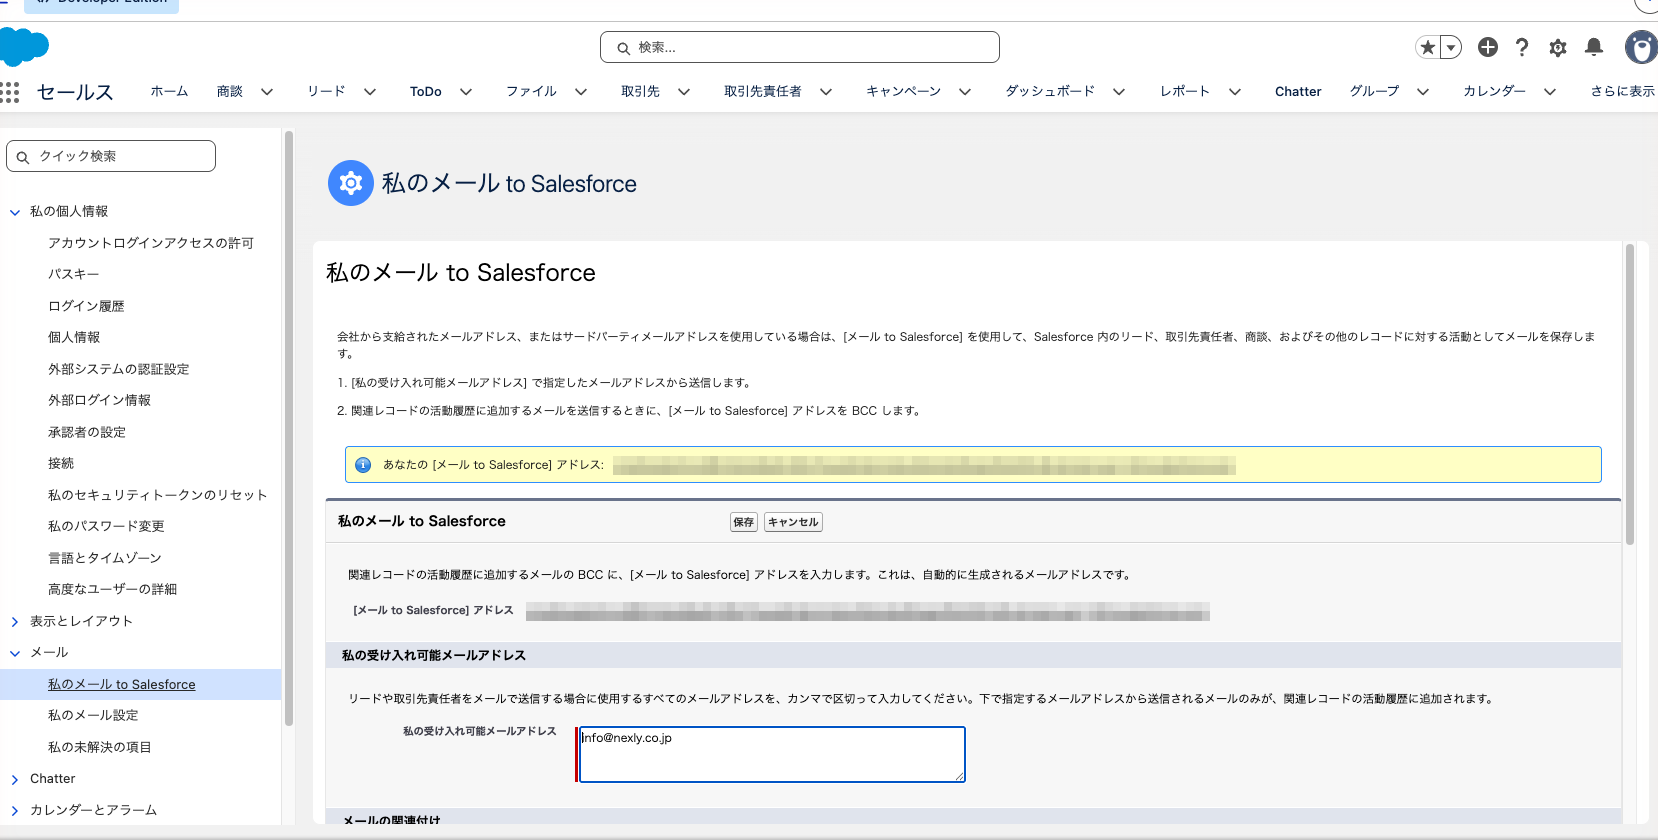Switch to the ダッシュボード tab
This screenshot has height=840, width=1658.
(x=1050, y=91)
